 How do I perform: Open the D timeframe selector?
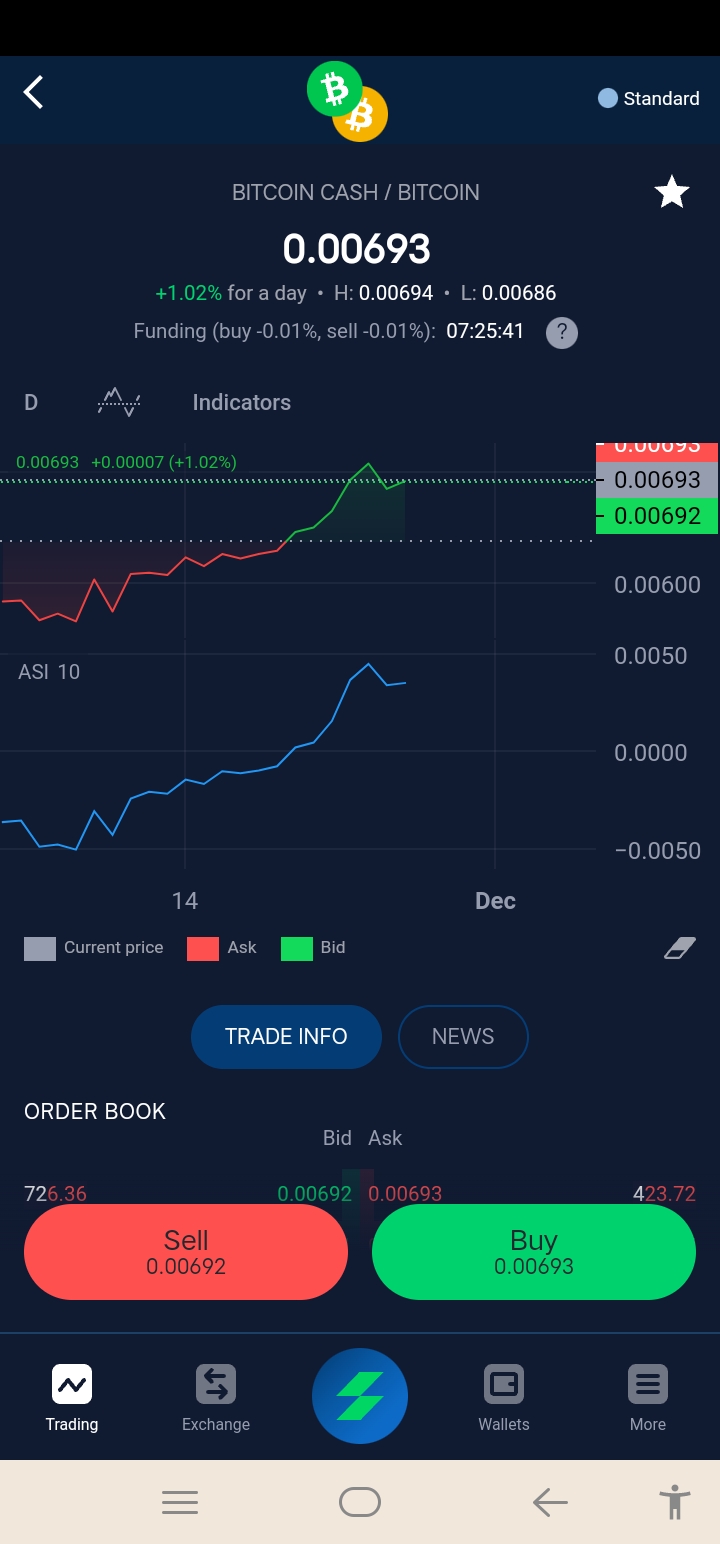(31, 402)
